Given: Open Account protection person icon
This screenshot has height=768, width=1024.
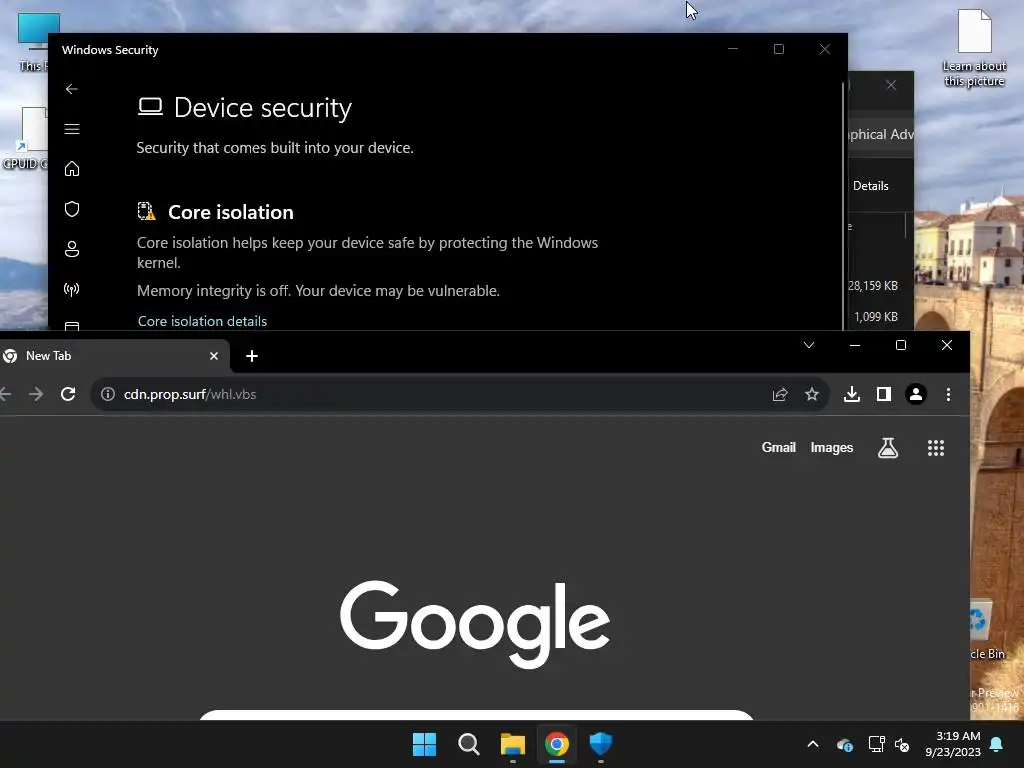Looking at the screenshot, I should point(72,249).
